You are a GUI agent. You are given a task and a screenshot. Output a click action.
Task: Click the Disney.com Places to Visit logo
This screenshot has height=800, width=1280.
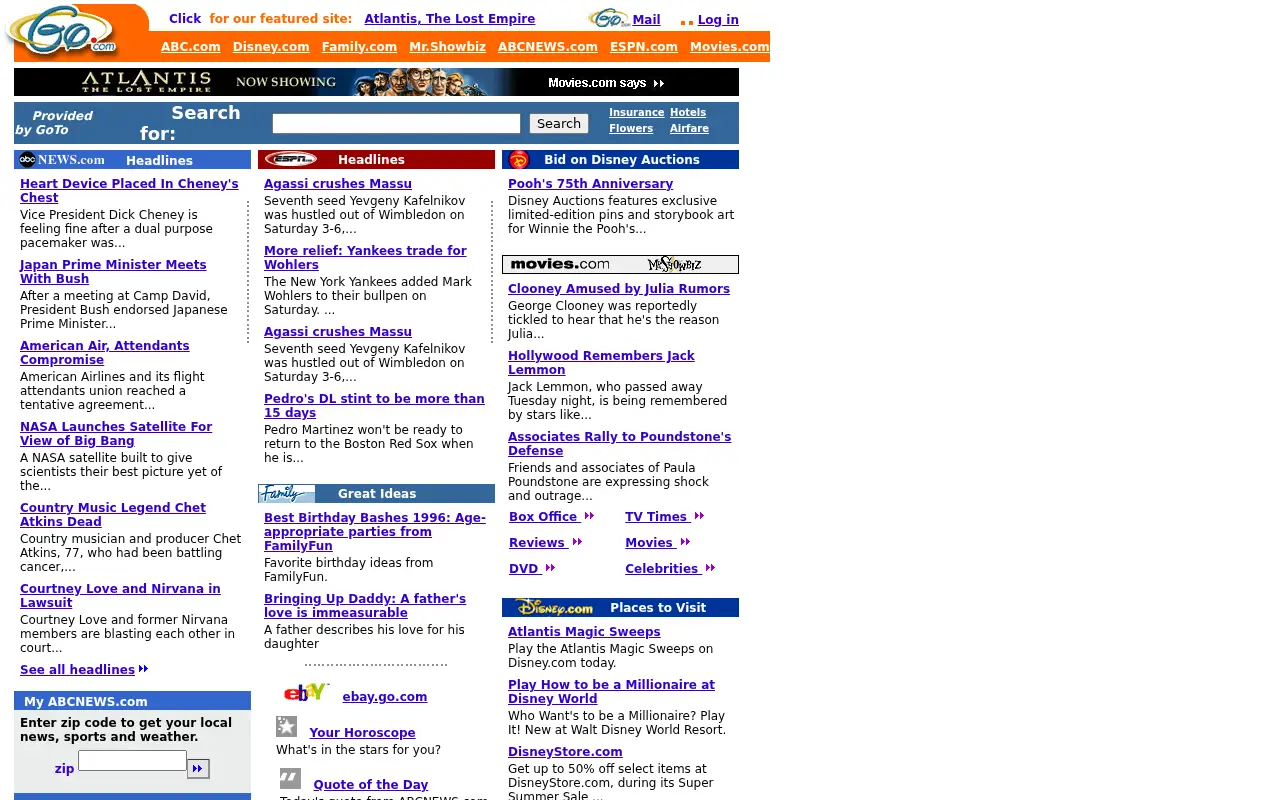coord(555,607)
